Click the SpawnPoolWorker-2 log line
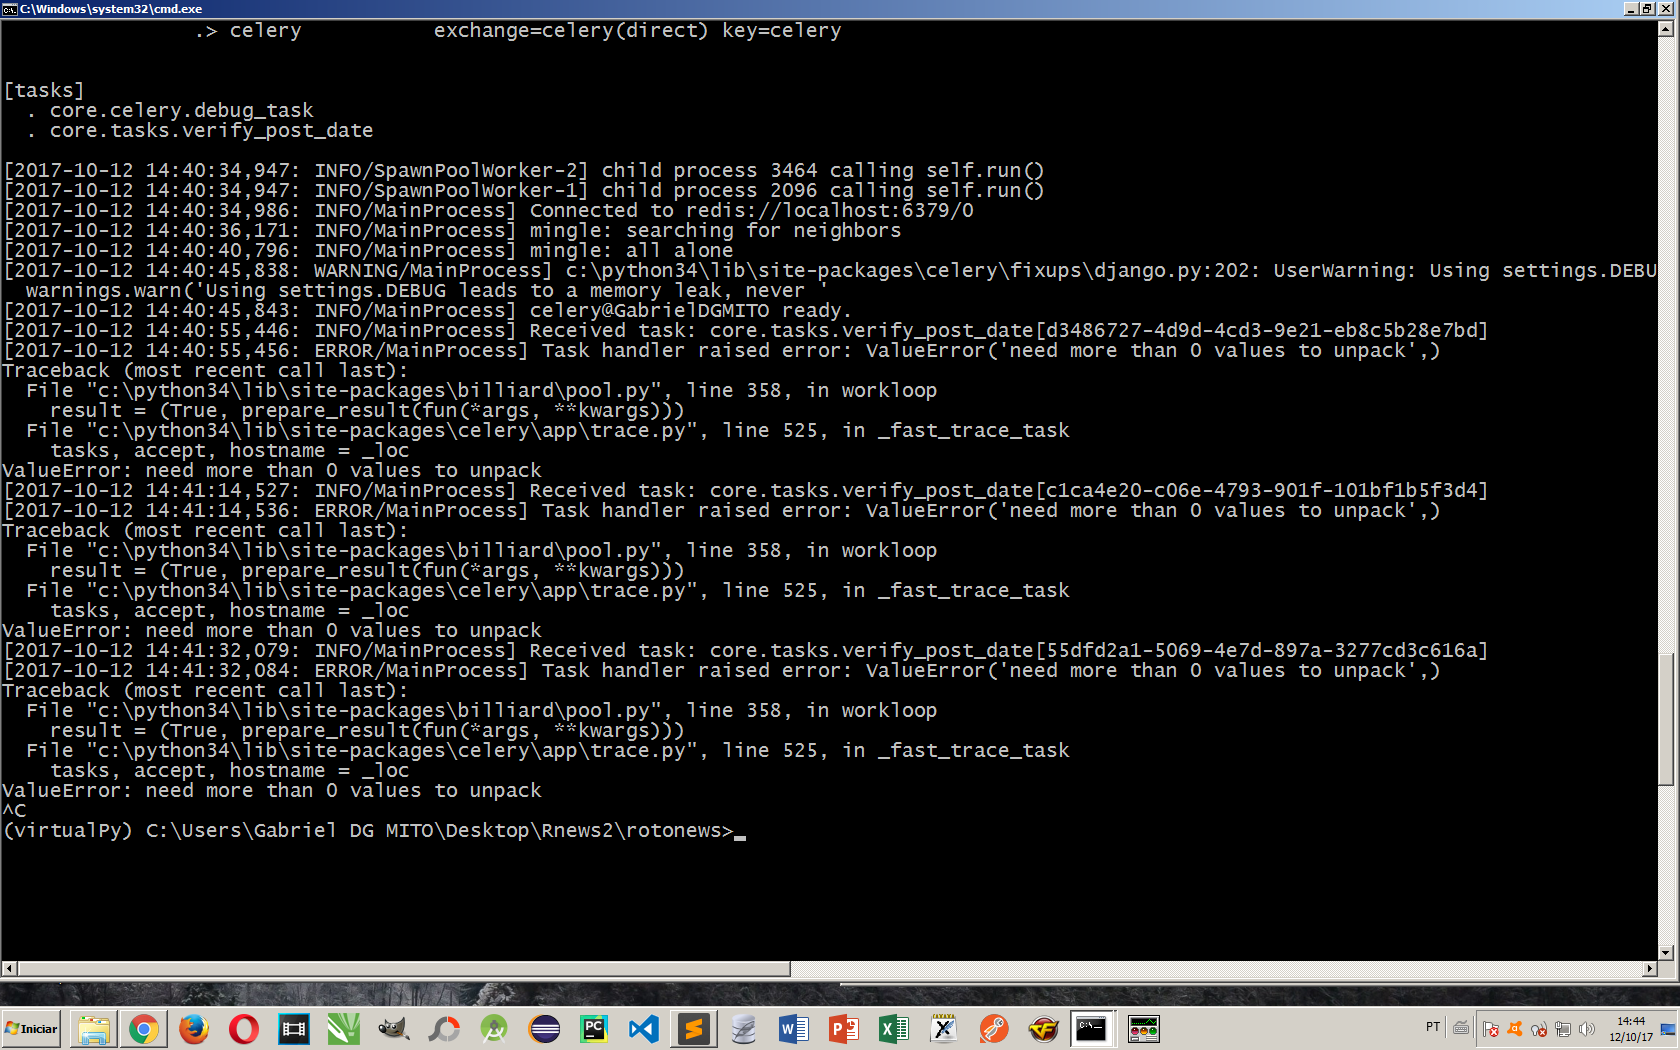The height and width of the screenshot is (1050, 1680). click(x=524, y=171)
